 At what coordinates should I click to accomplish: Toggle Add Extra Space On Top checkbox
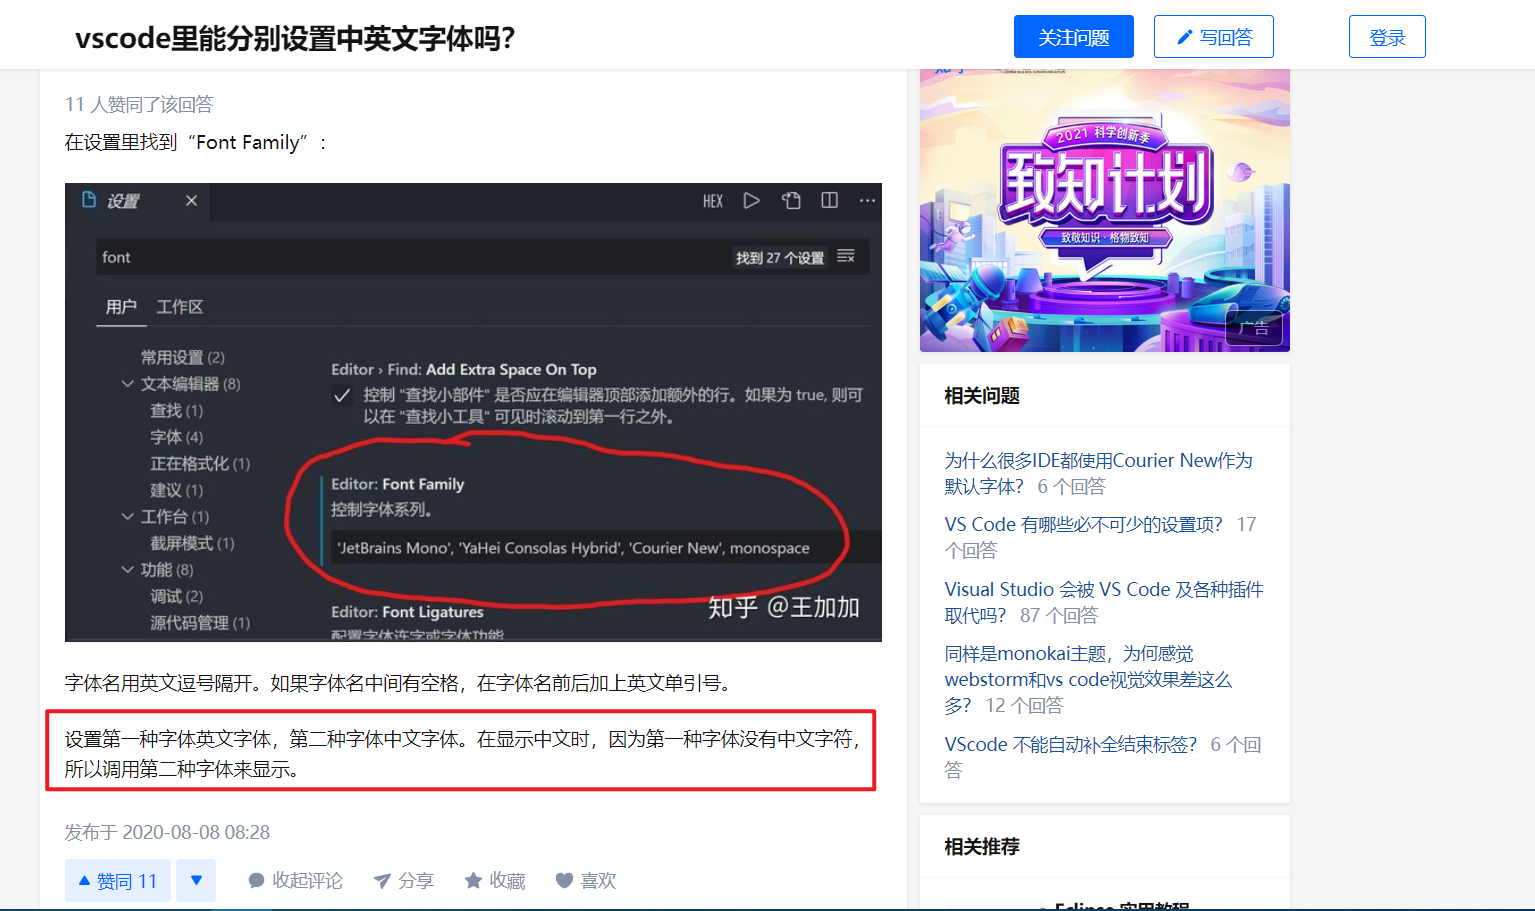[x=342, y=396]
